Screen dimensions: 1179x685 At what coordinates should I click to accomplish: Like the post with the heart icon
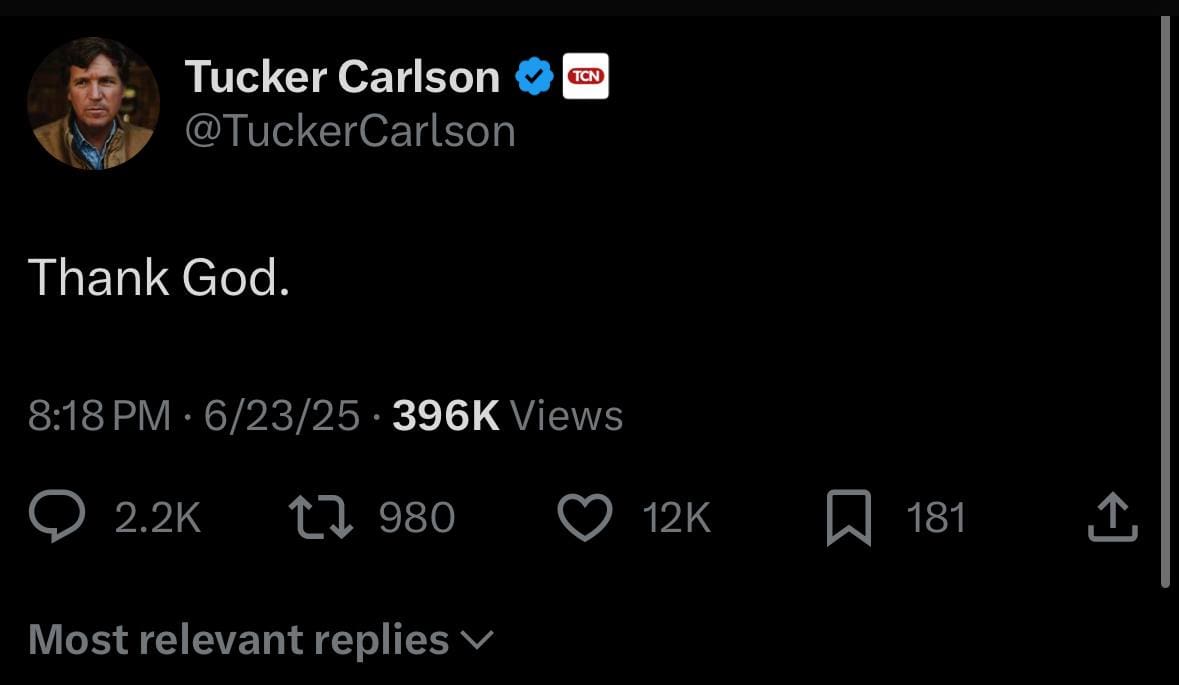pos(584,519)
